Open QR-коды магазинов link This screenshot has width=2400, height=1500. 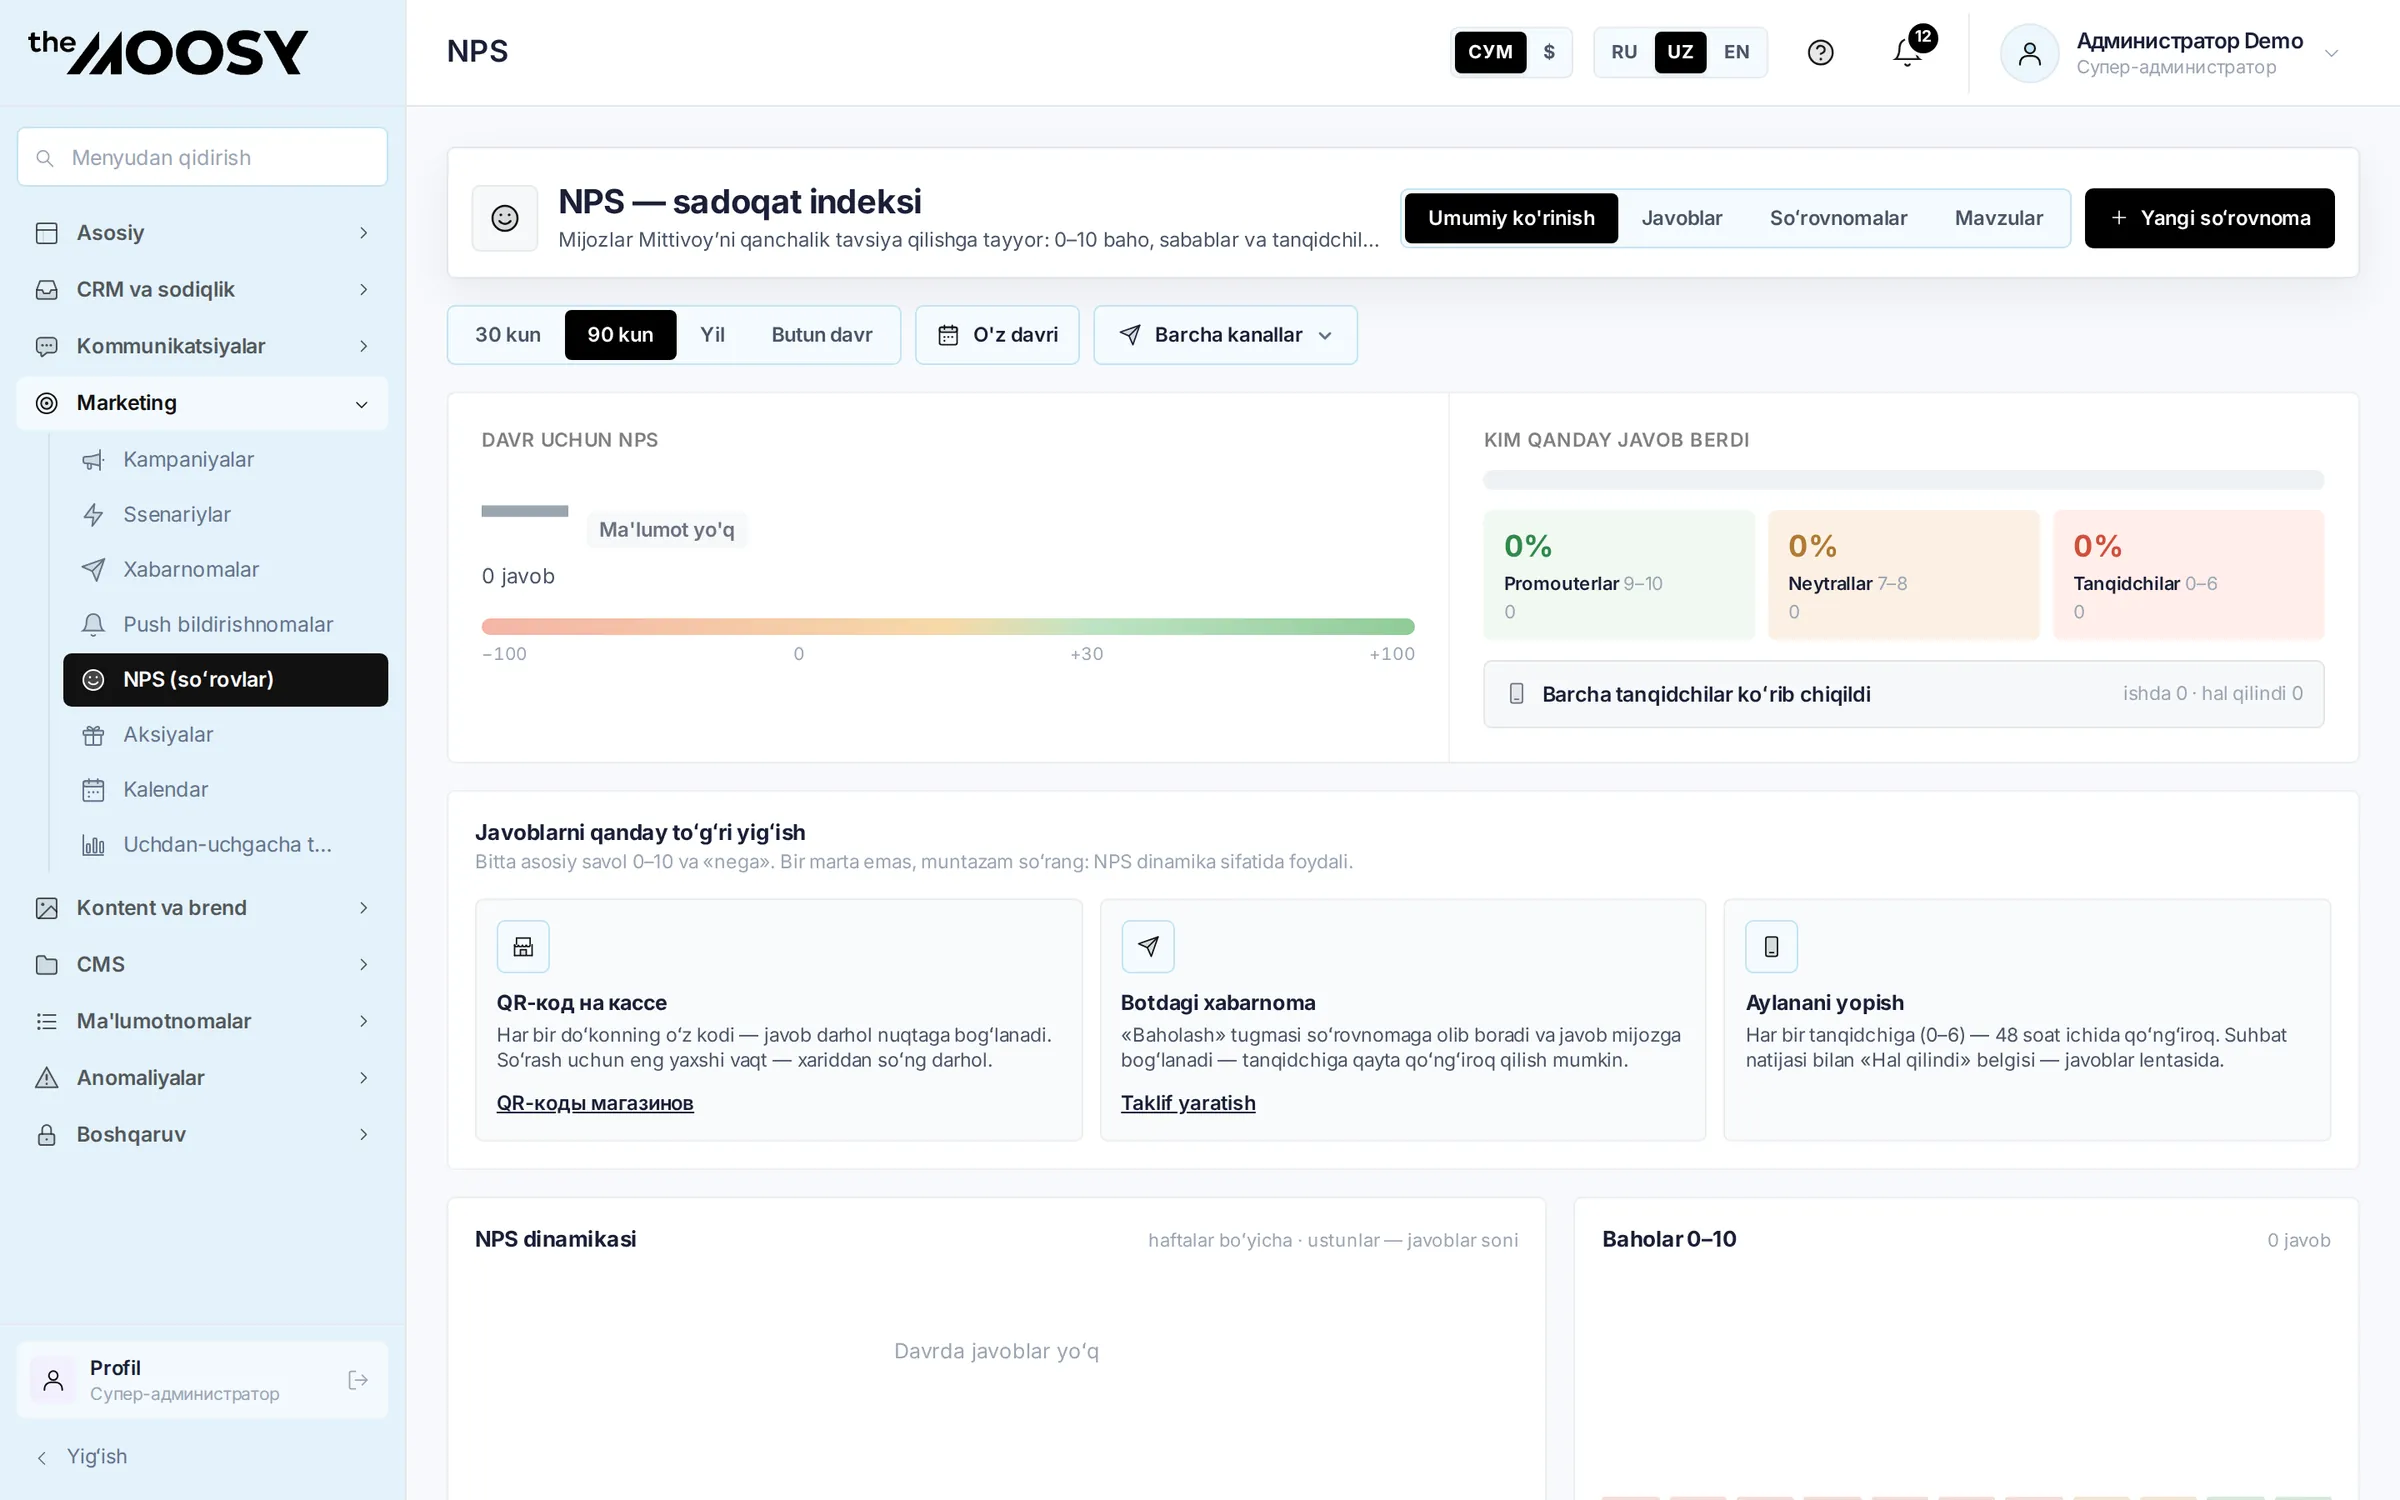pyautogui.click(x=595, y=1102)
